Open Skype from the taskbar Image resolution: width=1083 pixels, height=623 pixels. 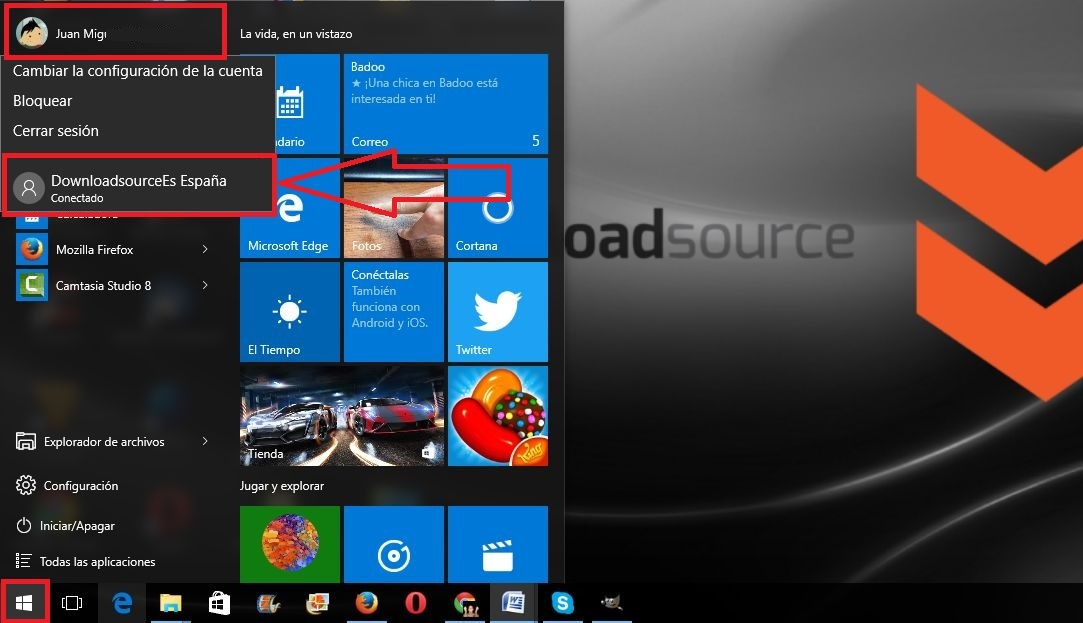(563, 603)
